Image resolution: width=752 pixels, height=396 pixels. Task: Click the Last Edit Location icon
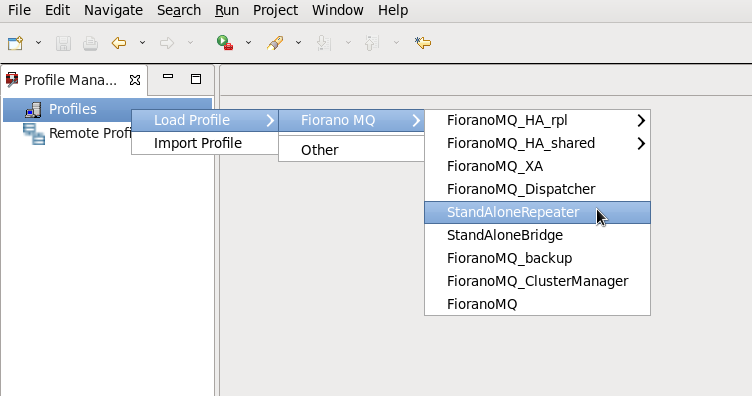point(423,43)
